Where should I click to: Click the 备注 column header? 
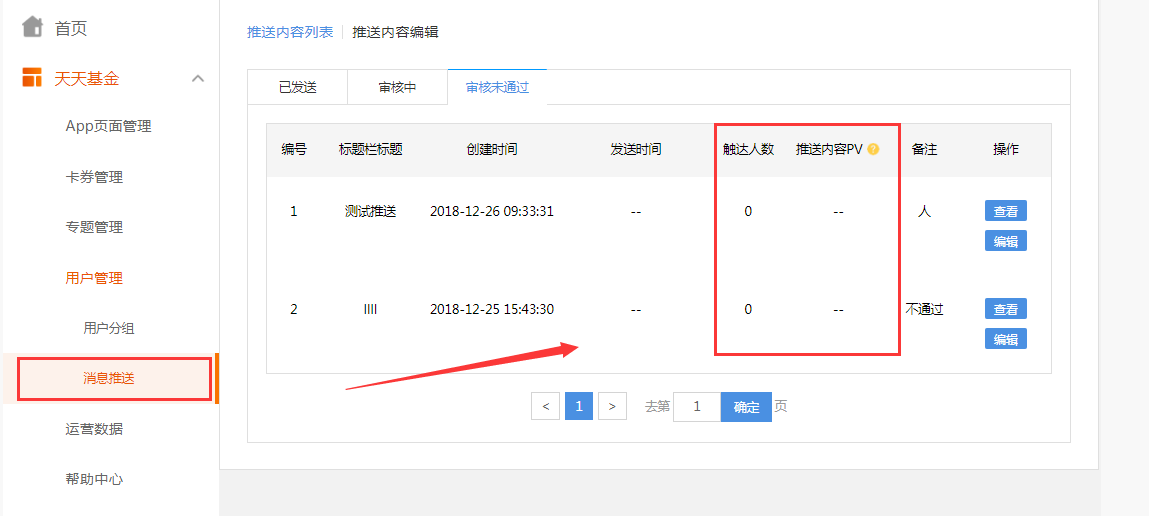coord(924,150)
